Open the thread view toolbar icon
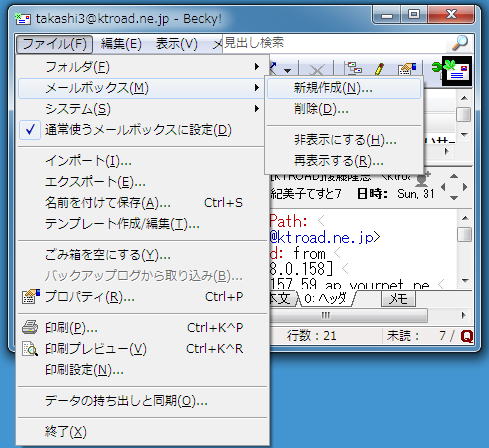Screen dimensions: 489x448 point(354,68)
